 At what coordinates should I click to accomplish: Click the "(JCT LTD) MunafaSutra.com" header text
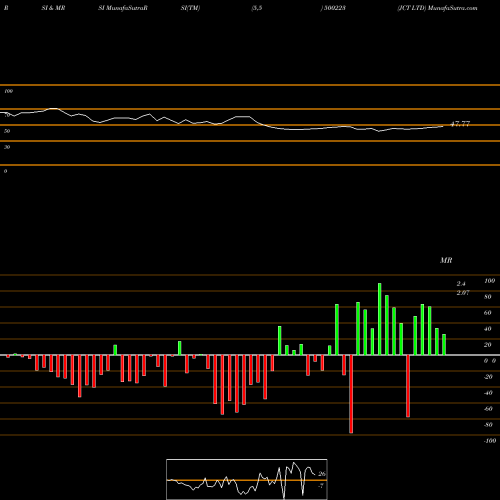tap(437, 8)
